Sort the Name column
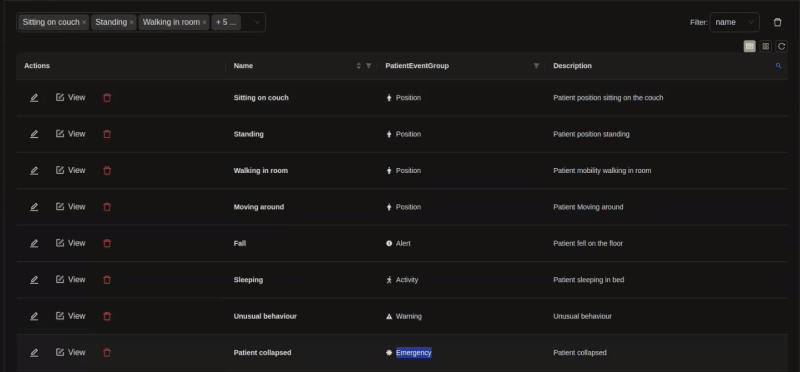This screenshot has height=372, width=800. (359, 66)
